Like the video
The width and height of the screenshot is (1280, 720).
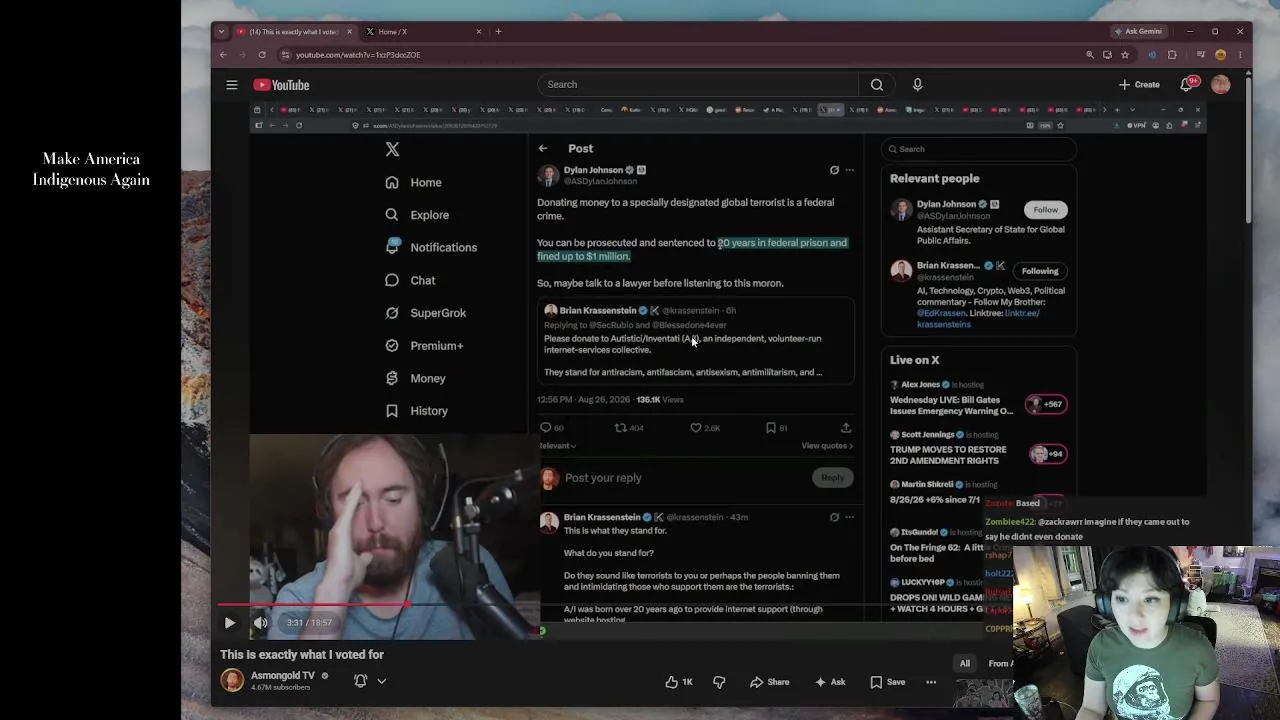point(679,682)
